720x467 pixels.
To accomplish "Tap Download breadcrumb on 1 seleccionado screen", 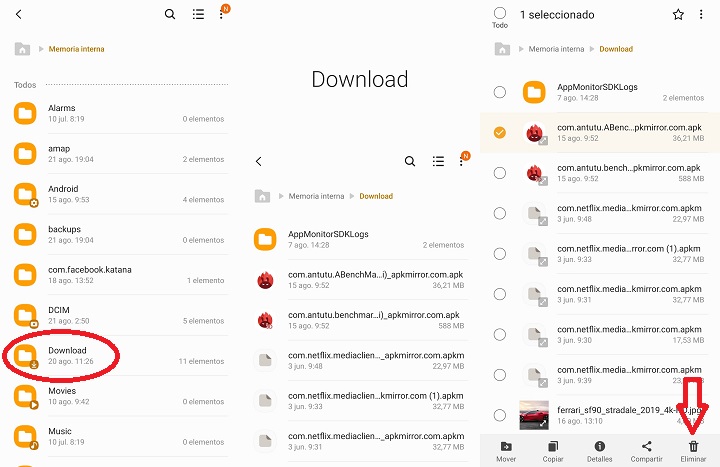I will point(616,49).
